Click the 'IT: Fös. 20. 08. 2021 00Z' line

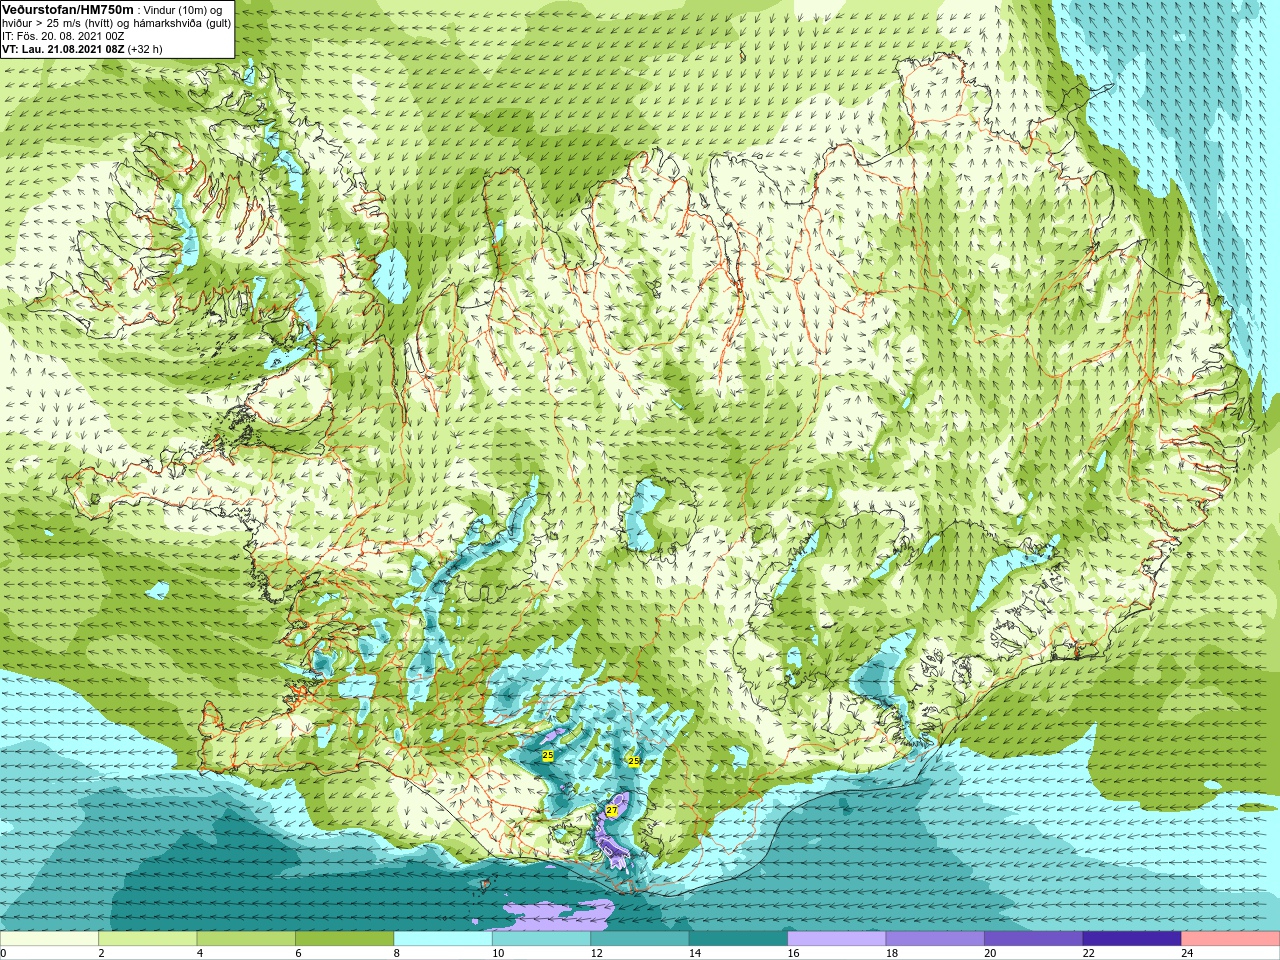click(63, 36)
